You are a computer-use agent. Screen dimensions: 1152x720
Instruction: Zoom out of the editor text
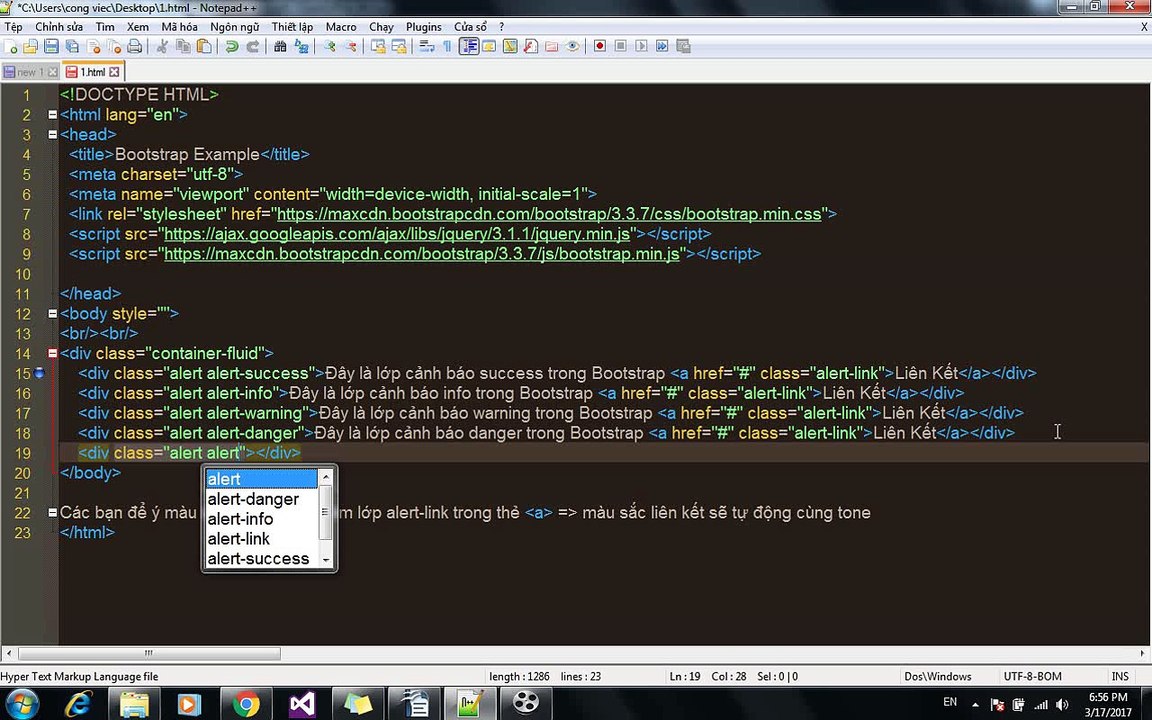click(x=350, y=46)
